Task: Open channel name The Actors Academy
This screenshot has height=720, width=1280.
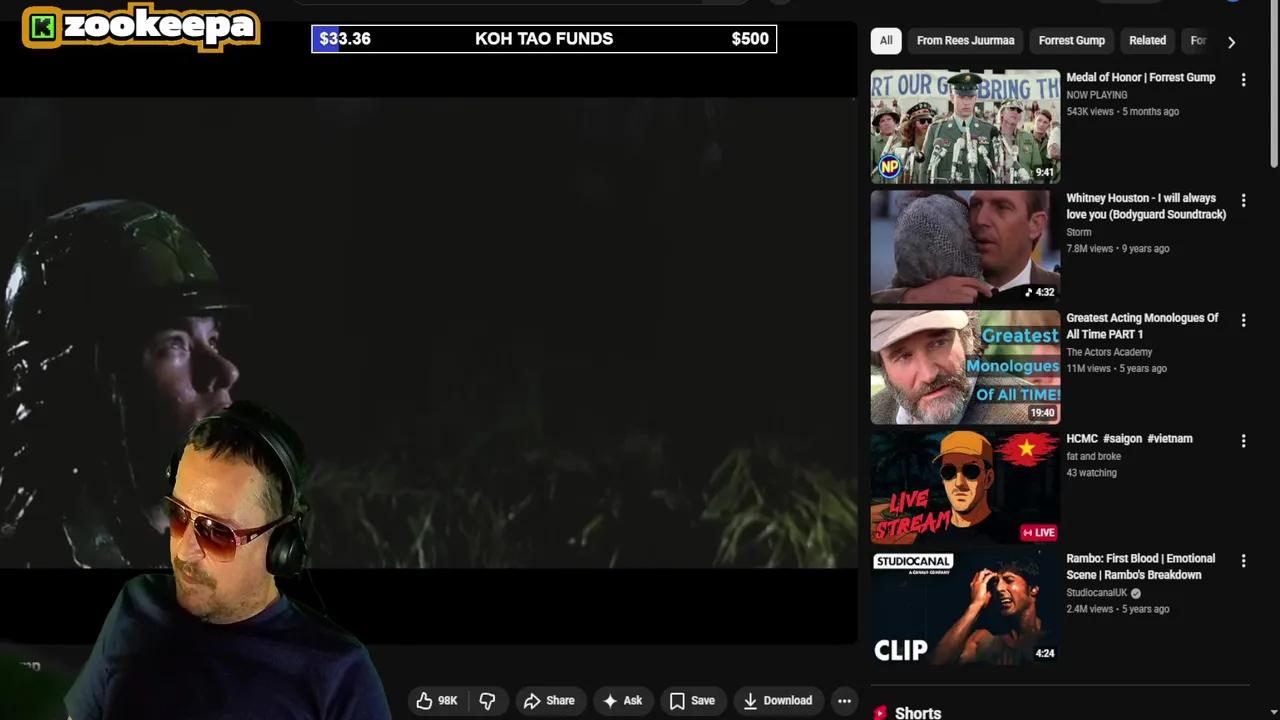Action: pos(1109,352)
